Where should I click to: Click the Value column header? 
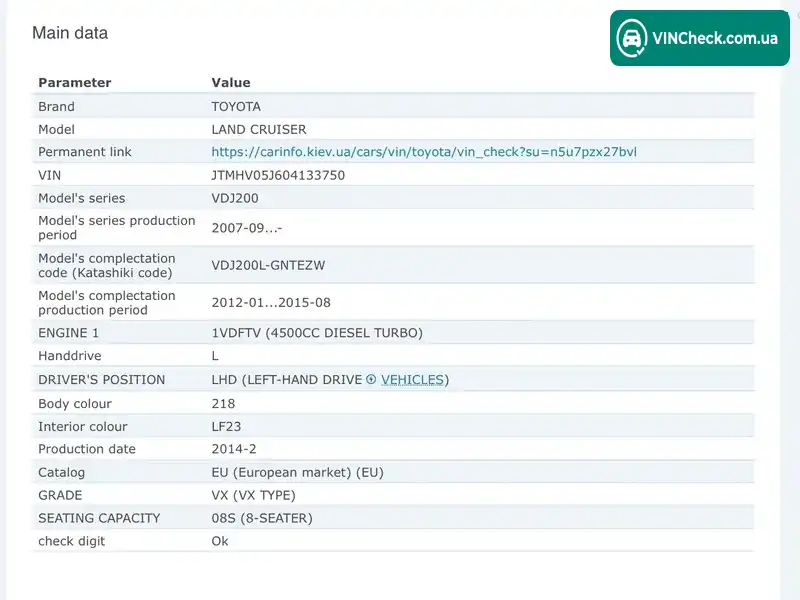point(231,83)
